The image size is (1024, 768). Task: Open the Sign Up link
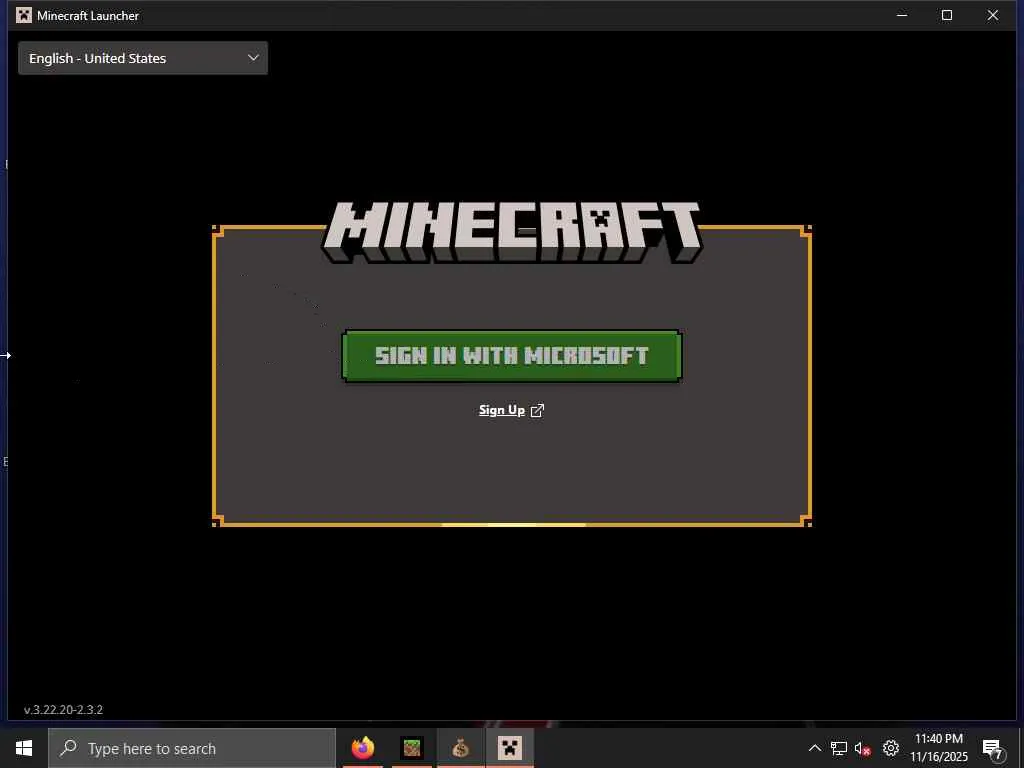coord(502,410)
